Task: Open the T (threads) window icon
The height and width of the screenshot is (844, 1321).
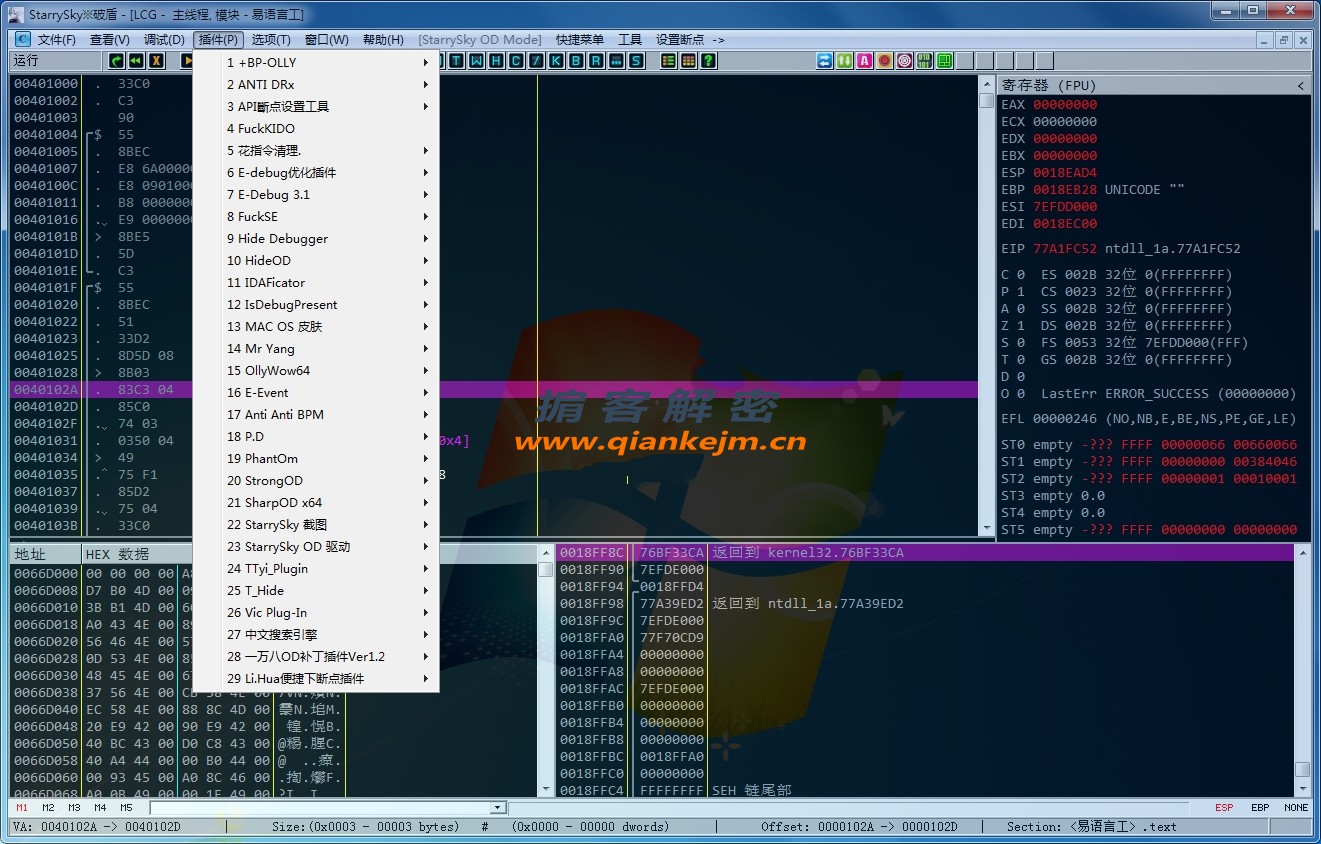Action: pyautogui.click(x=456, y=61)
